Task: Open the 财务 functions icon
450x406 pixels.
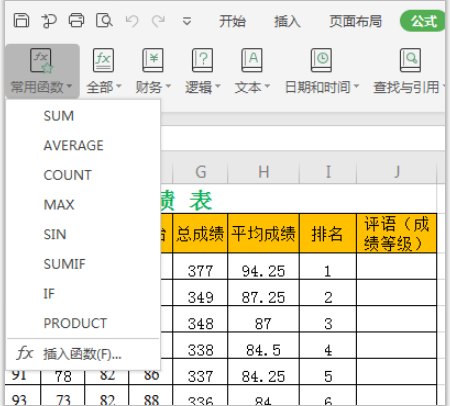Action: (x=153, y=60)
